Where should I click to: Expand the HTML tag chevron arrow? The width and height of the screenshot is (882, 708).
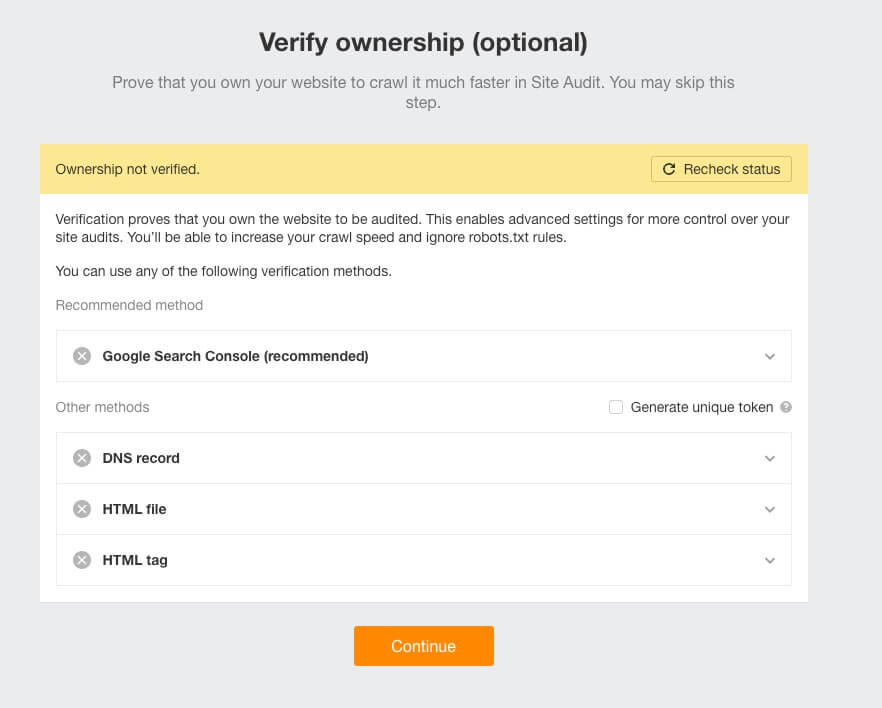(769, 560)
